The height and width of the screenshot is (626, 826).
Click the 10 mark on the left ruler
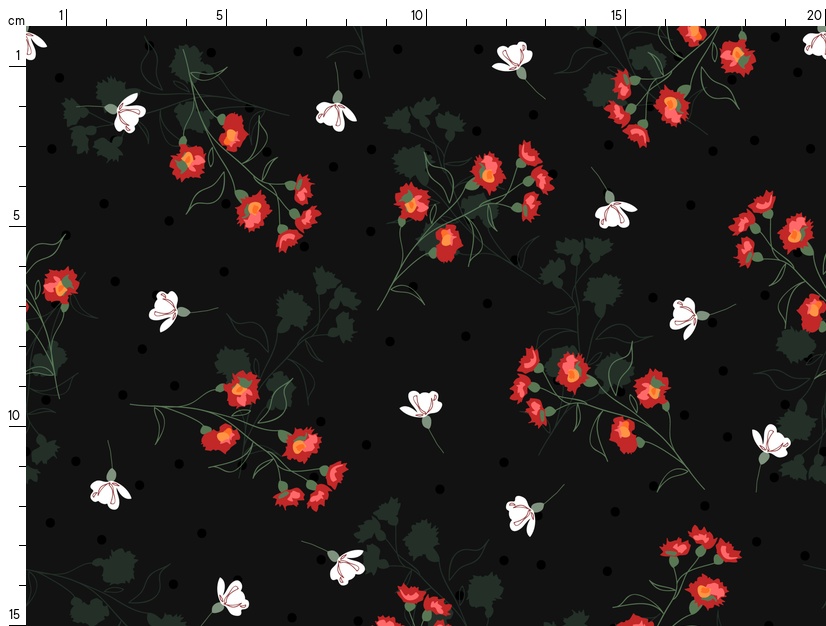[15, 416]
